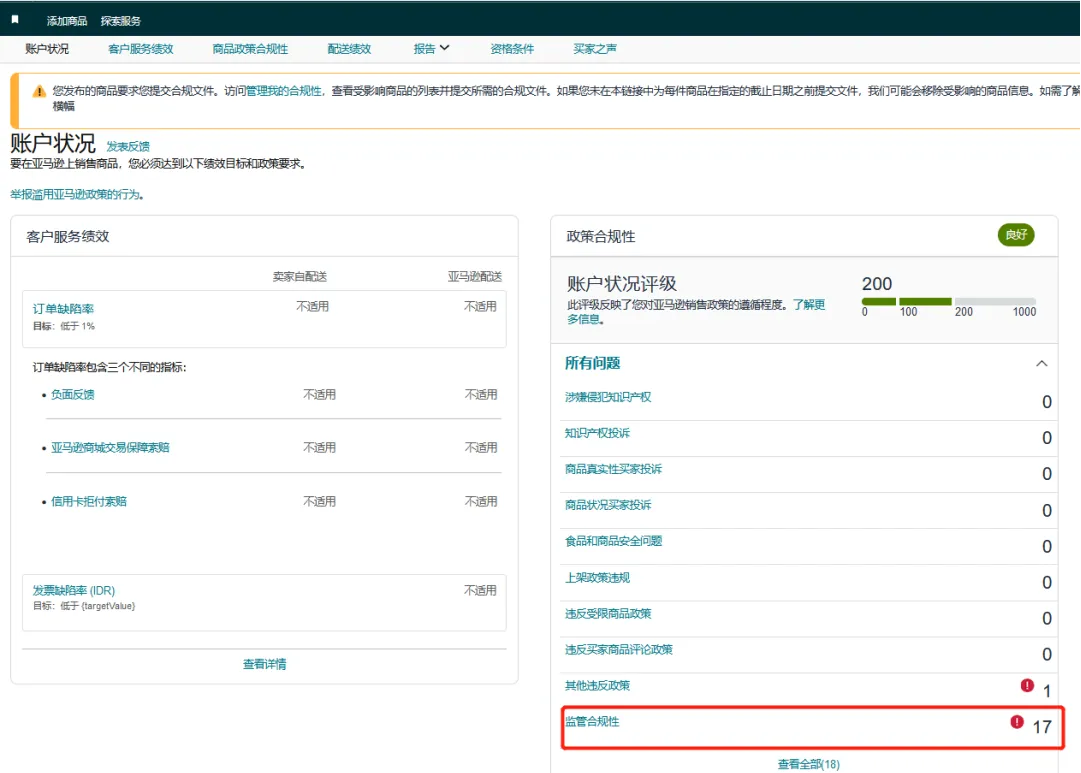Viewport: 1081px width, 773px height.
Task: Open the 订单缺陷率 metric link
Action: (x=63, y=309)
